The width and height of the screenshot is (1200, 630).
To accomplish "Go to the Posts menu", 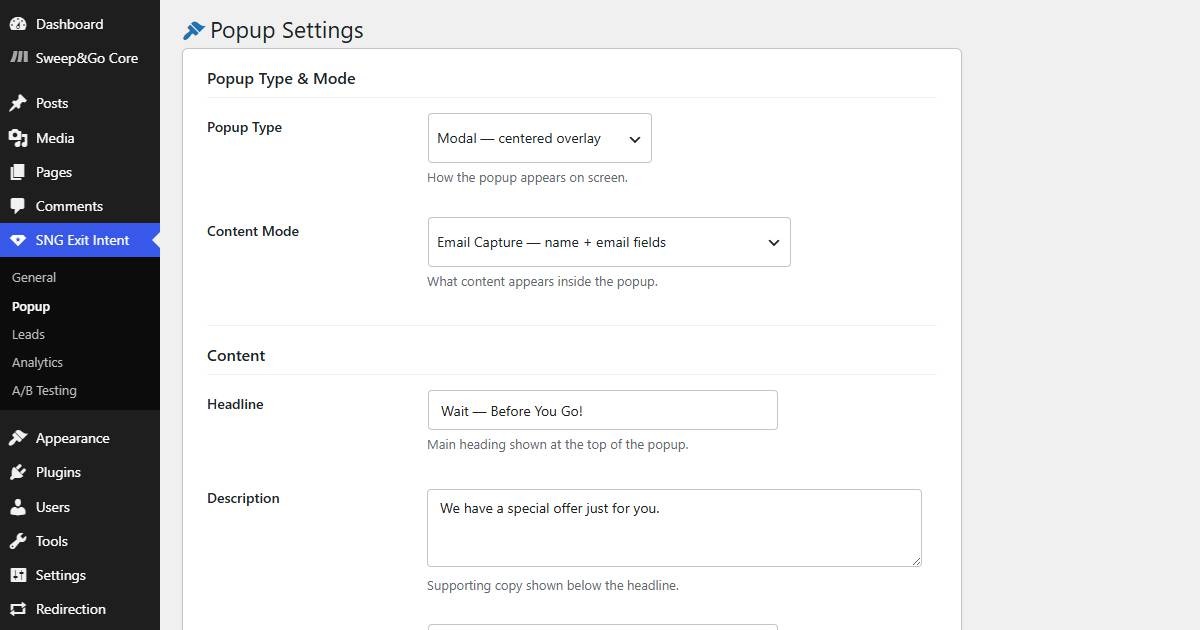I will [x=80, y=103].
